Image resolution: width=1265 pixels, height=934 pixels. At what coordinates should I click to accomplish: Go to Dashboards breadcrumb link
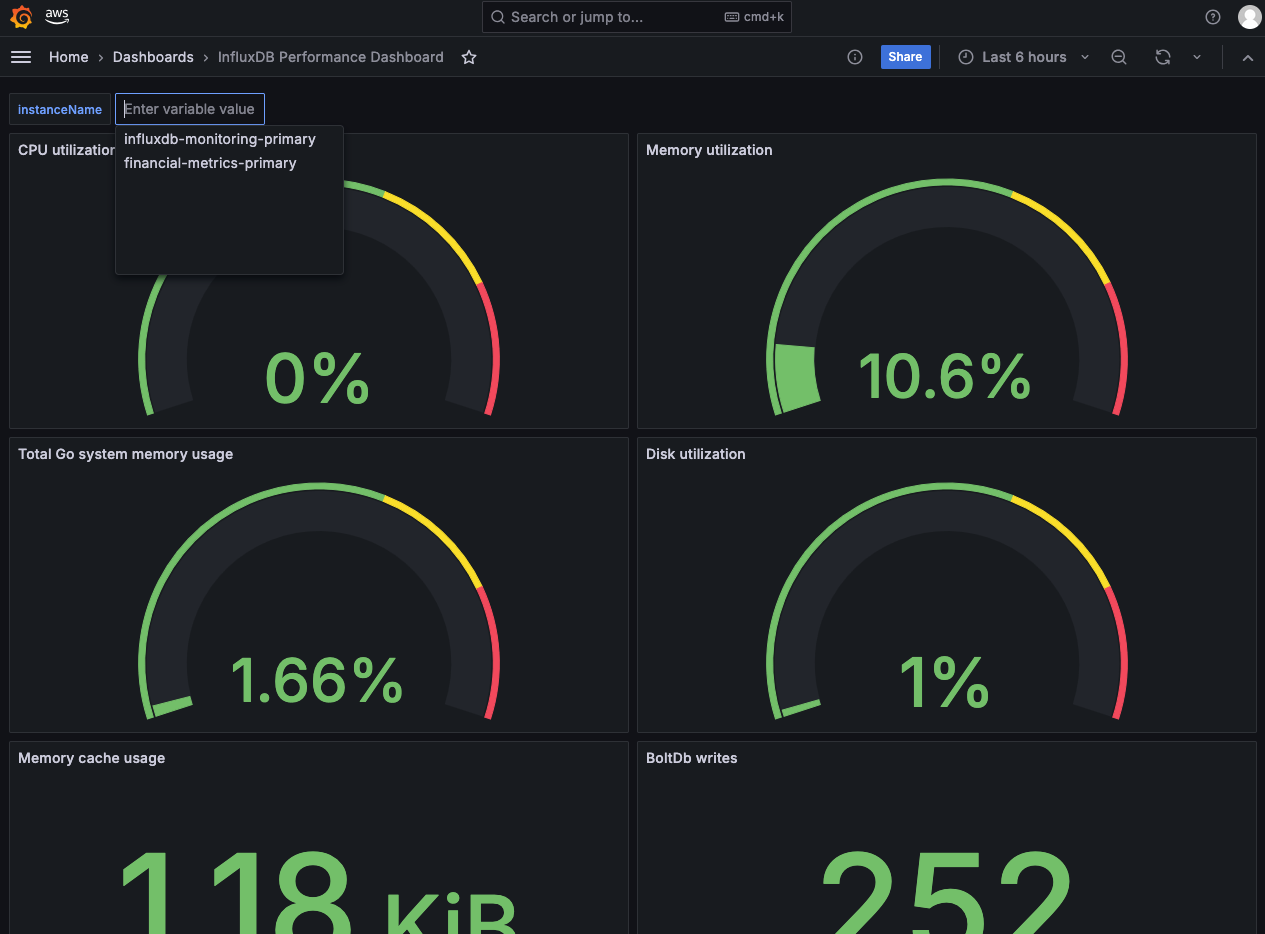pyautogui.click(x=153, y=57)
